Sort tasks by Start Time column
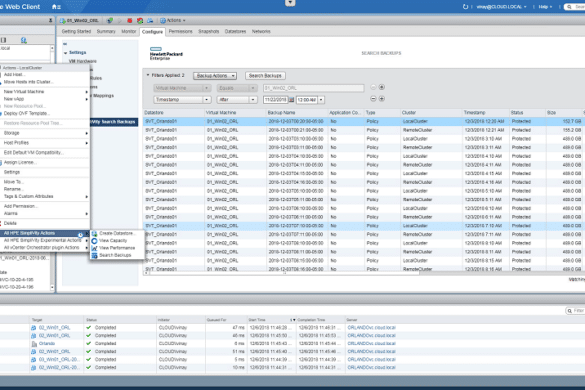 272,320
